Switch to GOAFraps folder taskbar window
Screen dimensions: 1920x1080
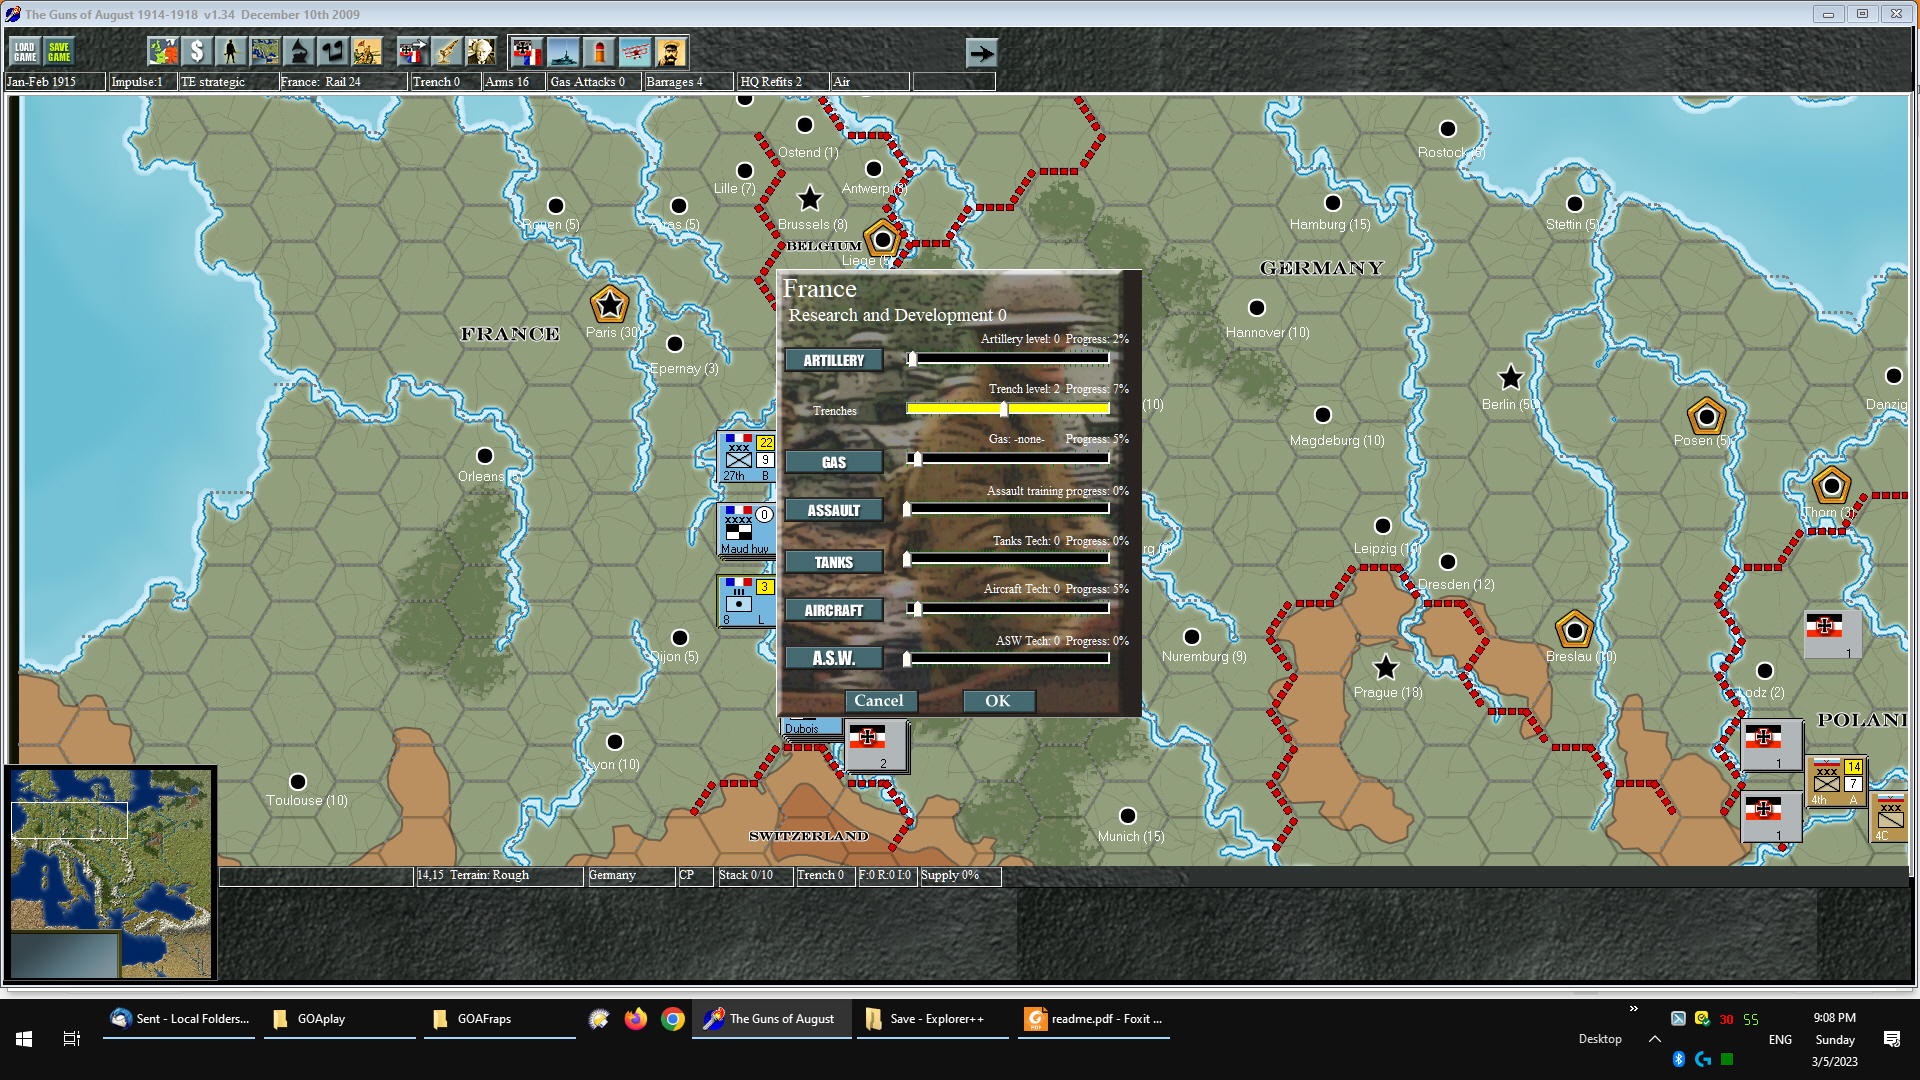499,1019
